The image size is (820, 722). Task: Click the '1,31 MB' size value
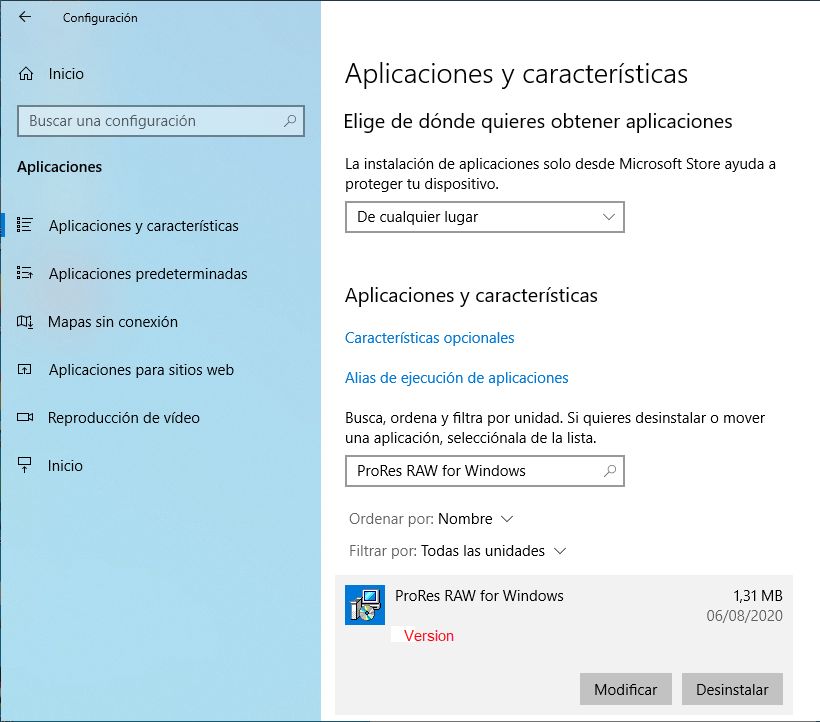tap(758, 595)
